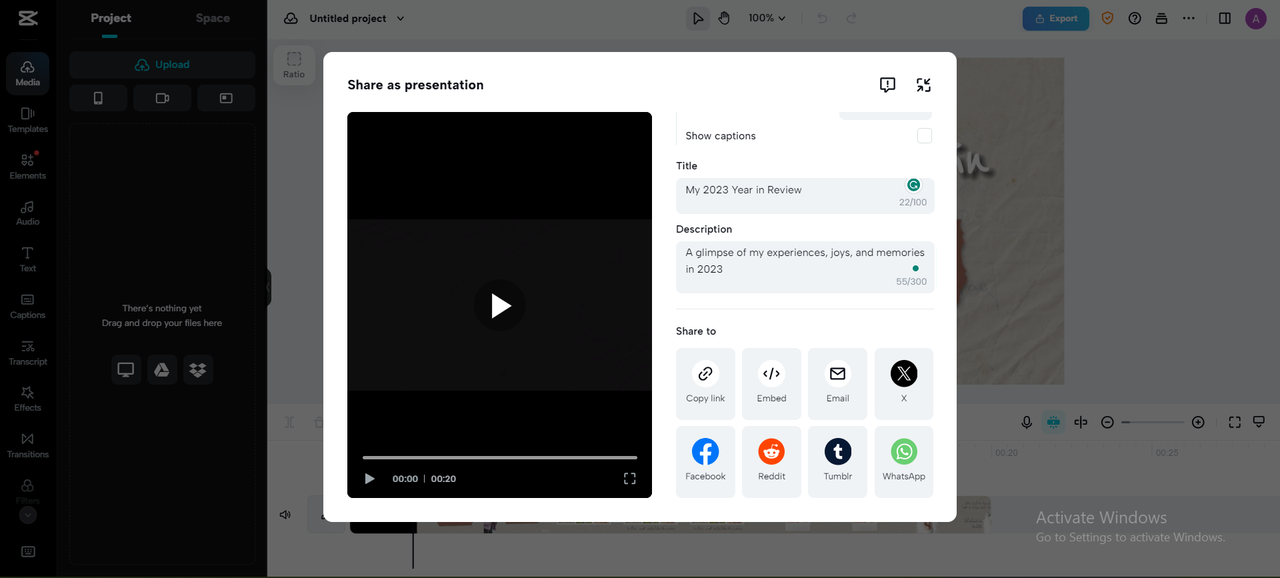The height and width of the screenshot is (578, 1280).
Task: Open the Captions panel in sidebar
Action: [x=28, y=306]
